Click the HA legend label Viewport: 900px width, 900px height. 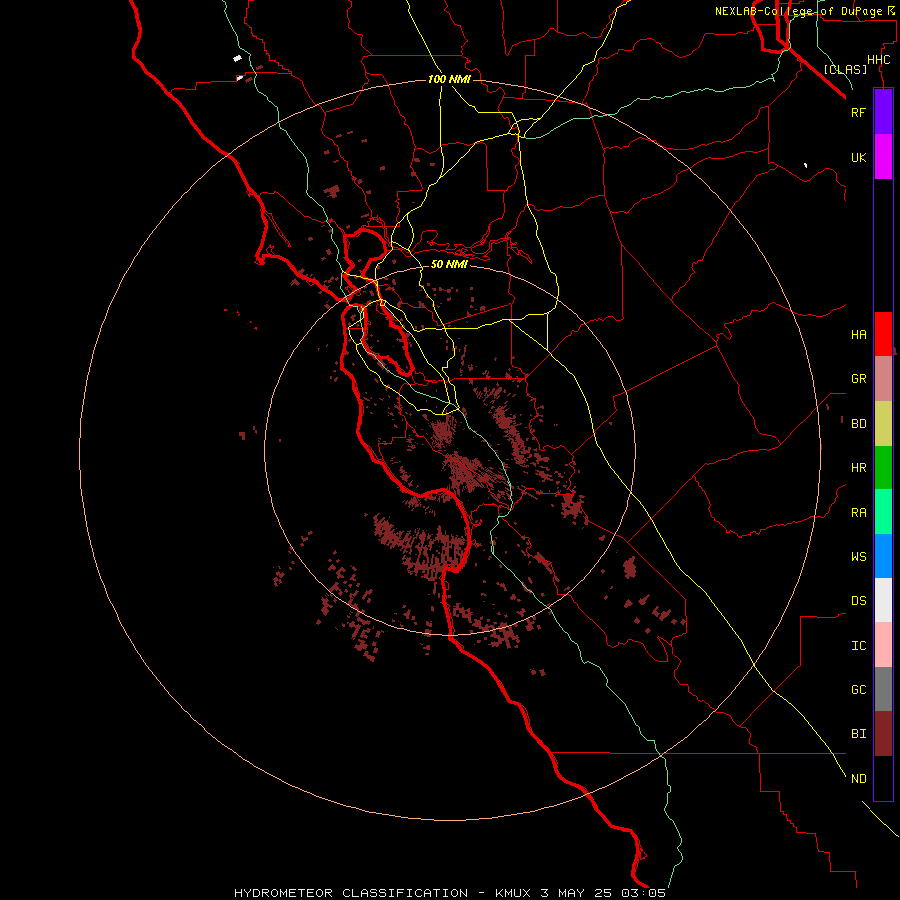pos(858,334)
